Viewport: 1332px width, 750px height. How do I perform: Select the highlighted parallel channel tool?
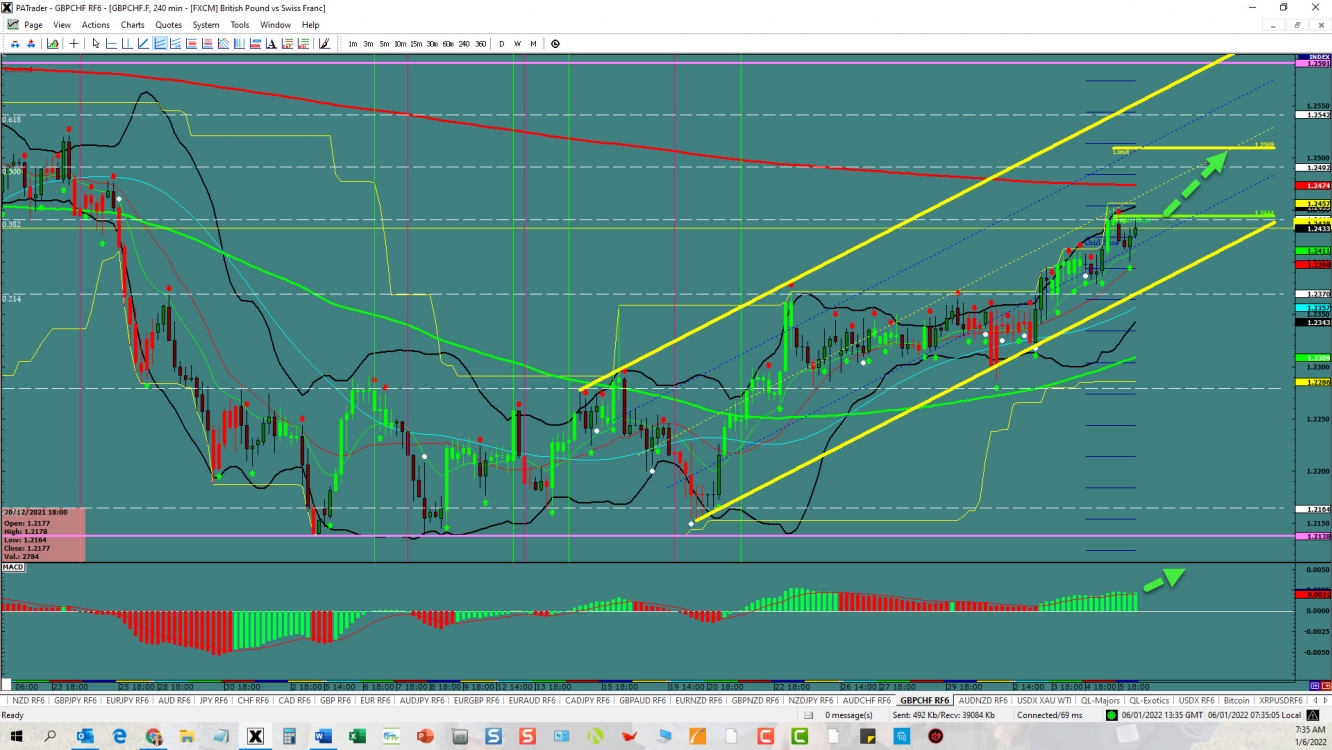[x=160, y=44]
